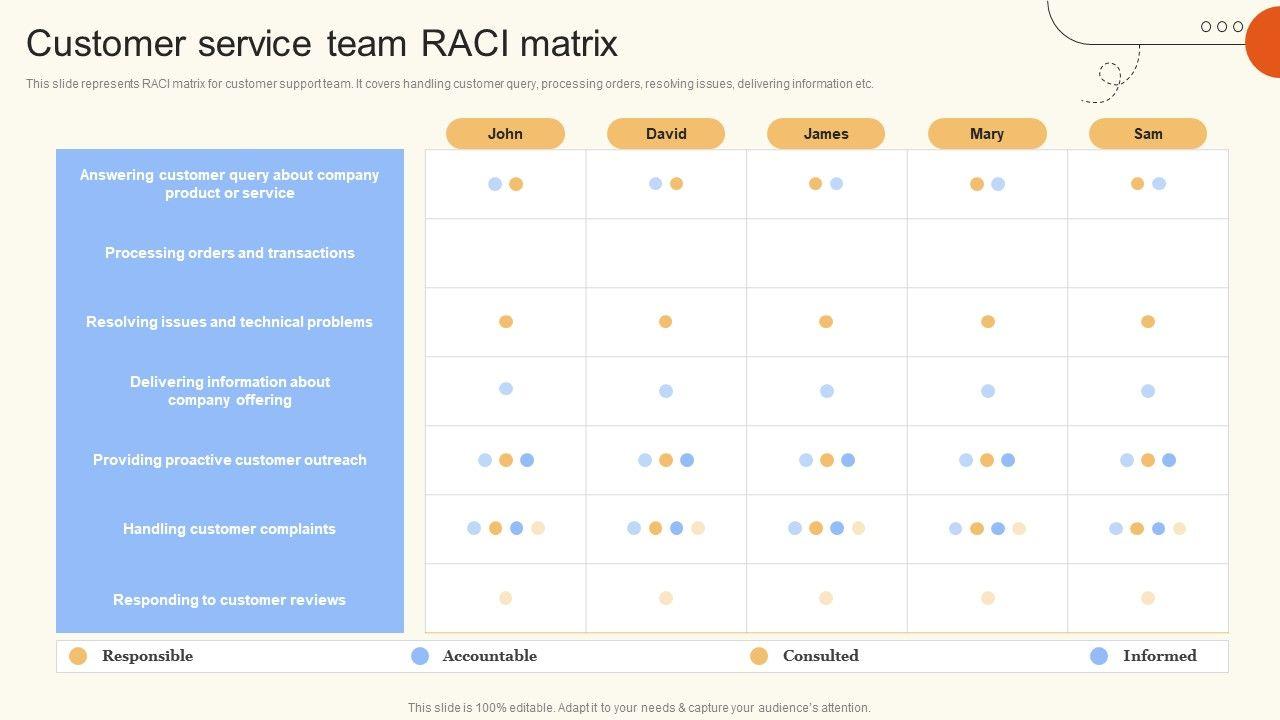Click the 'Informed' legend label

click(1160, 656)
